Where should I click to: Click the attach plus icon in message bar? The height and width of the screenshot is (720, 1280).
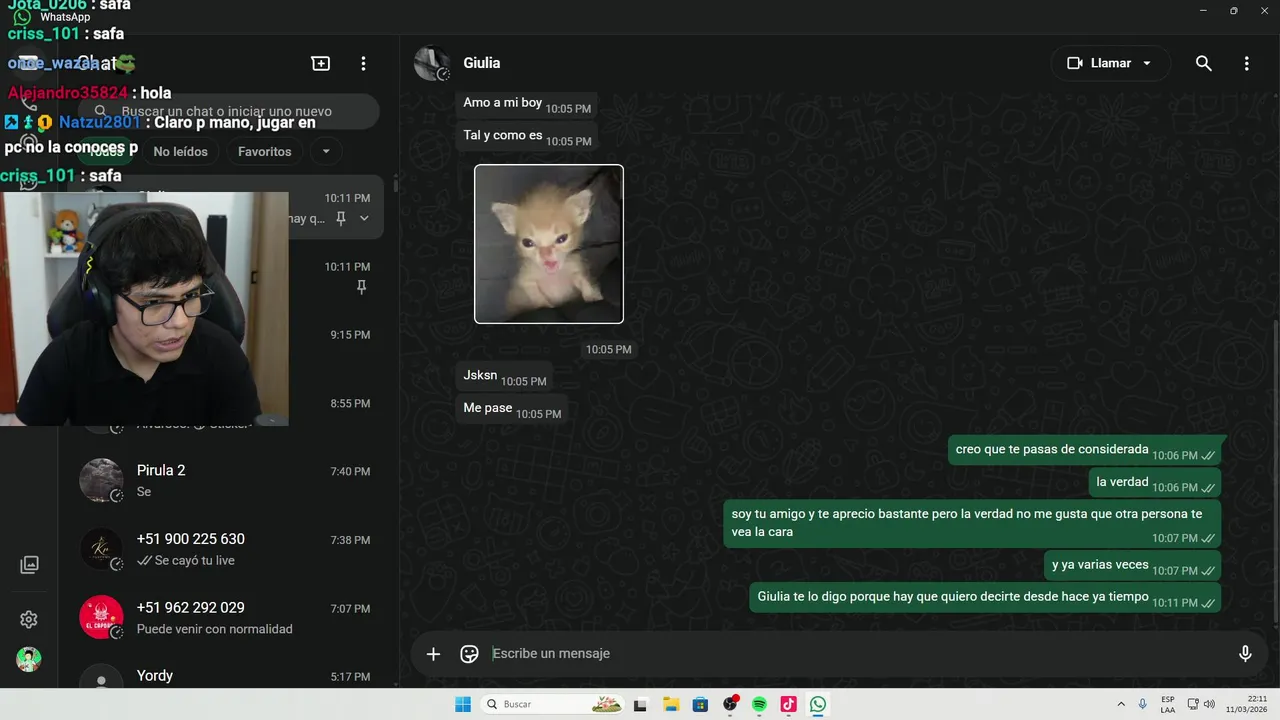coord(433,654)
